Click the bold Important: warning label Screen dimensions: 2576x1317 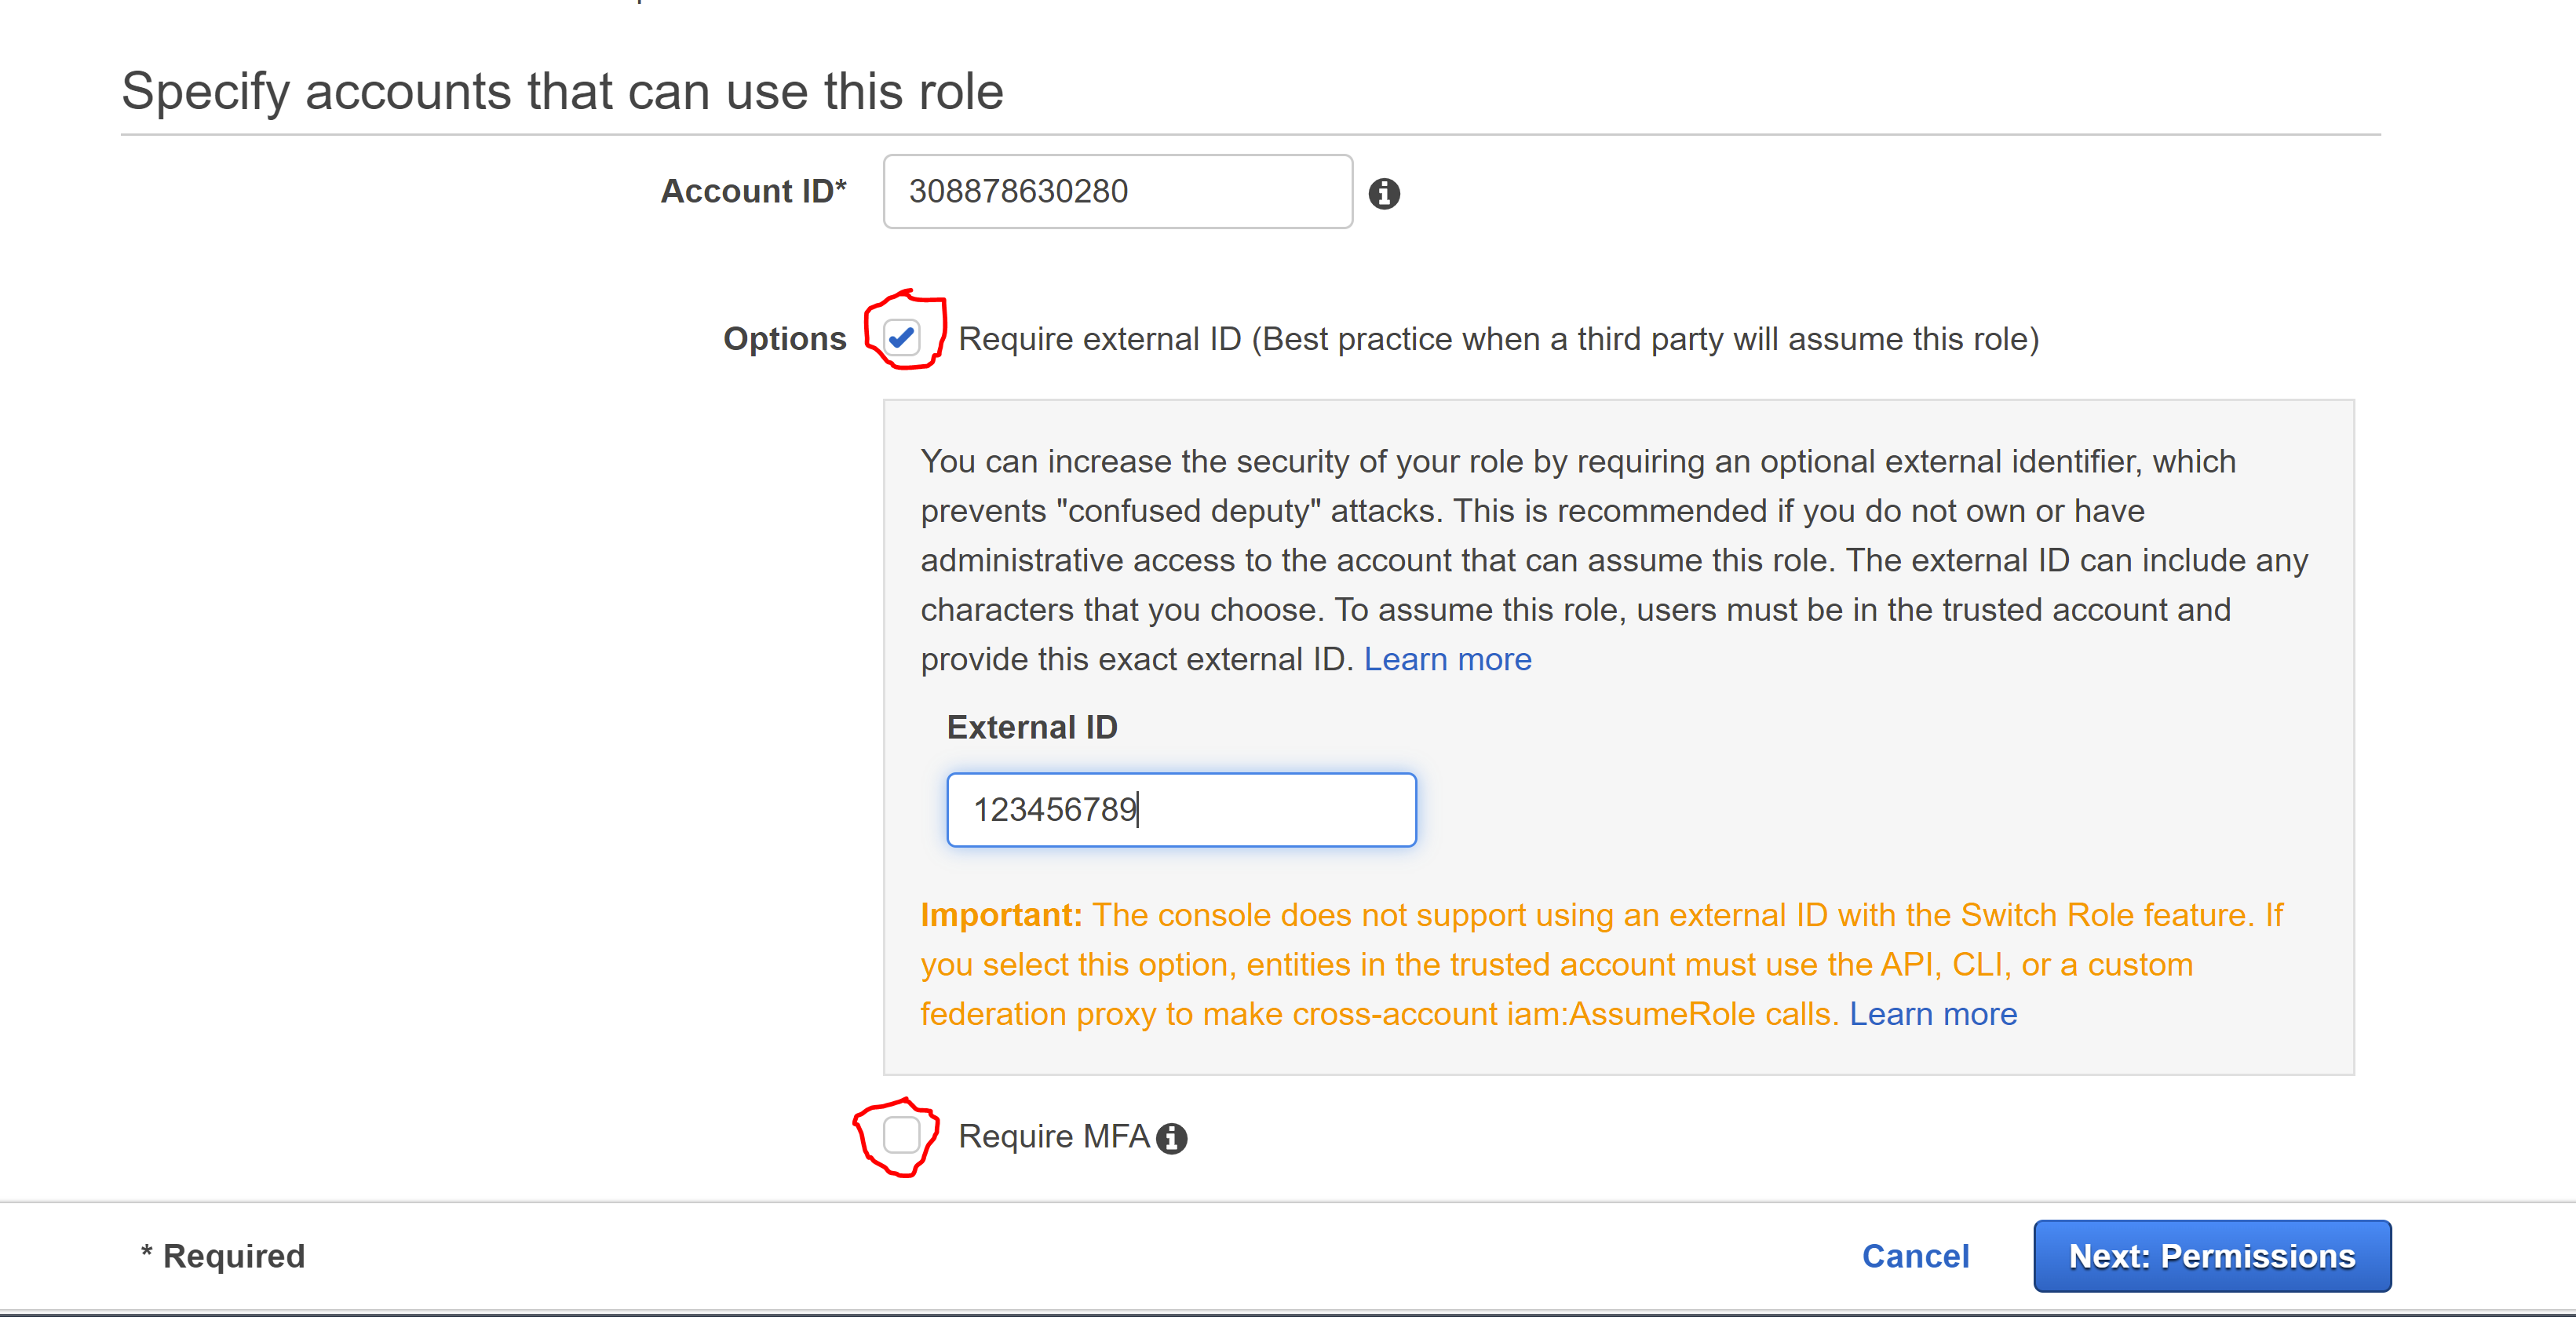pos(1001,915)
